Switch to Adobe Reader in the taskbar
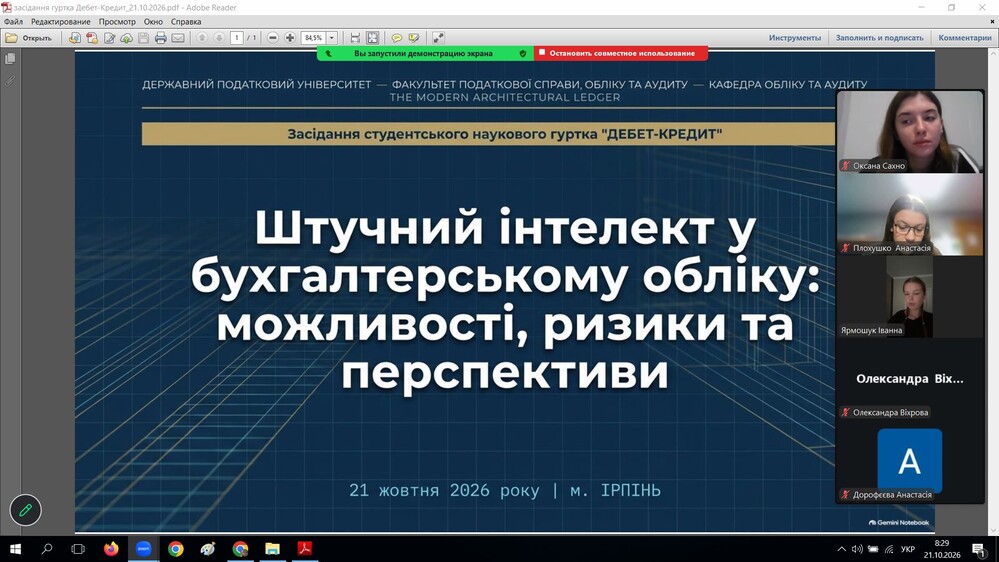Image resolution: width=999 pixels, height=562 pixels. 305,549
